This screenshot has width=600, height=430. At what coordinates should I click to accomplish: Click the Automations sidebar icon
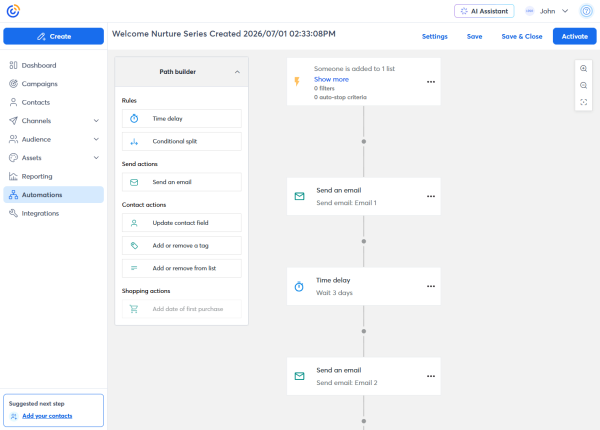13,195
